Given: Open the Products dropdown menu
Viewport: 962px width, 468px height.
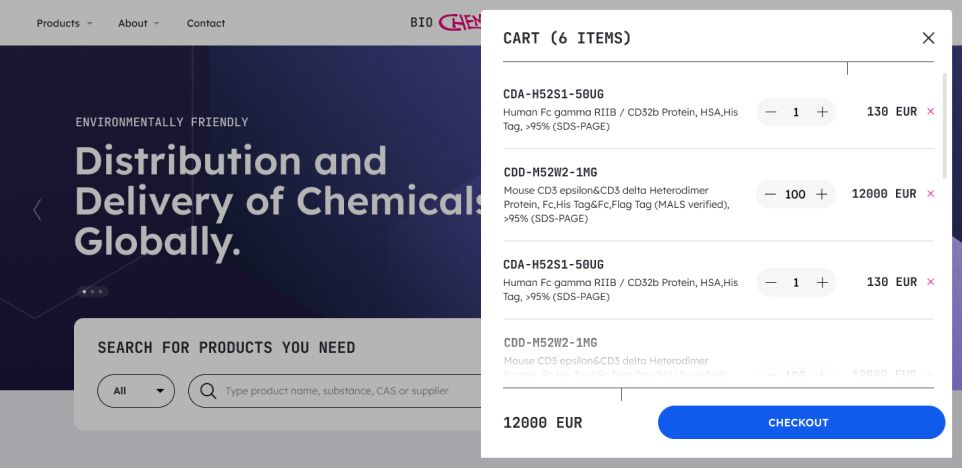Looking at the screenshot, I should click(x=64, y=23).
